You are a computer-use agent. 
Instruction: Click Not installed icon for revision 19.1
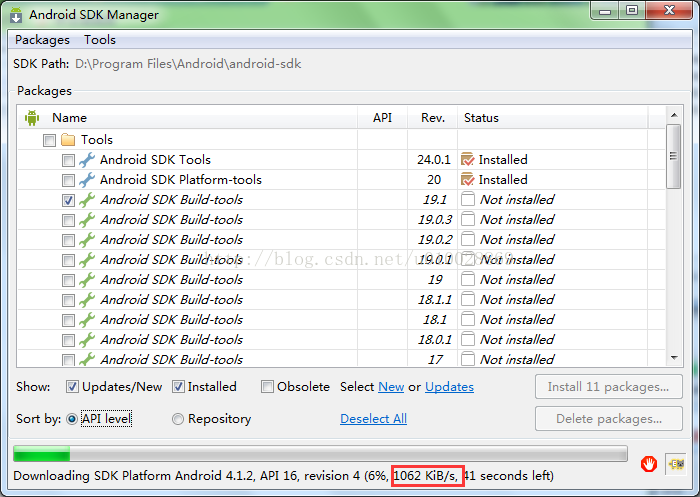467,199
